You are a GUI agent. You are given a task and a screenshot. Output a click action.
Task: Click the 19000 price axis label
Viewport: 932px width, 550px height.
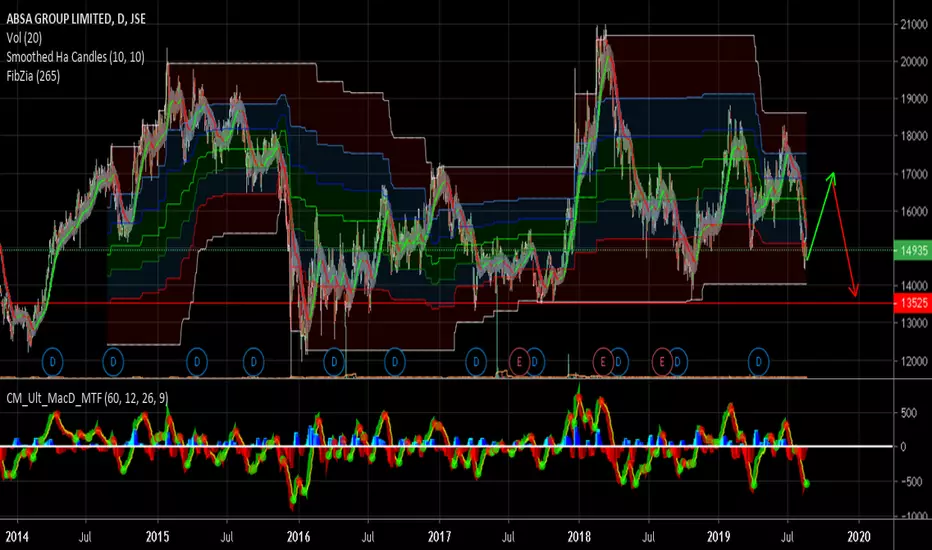[x=914, y=99]
